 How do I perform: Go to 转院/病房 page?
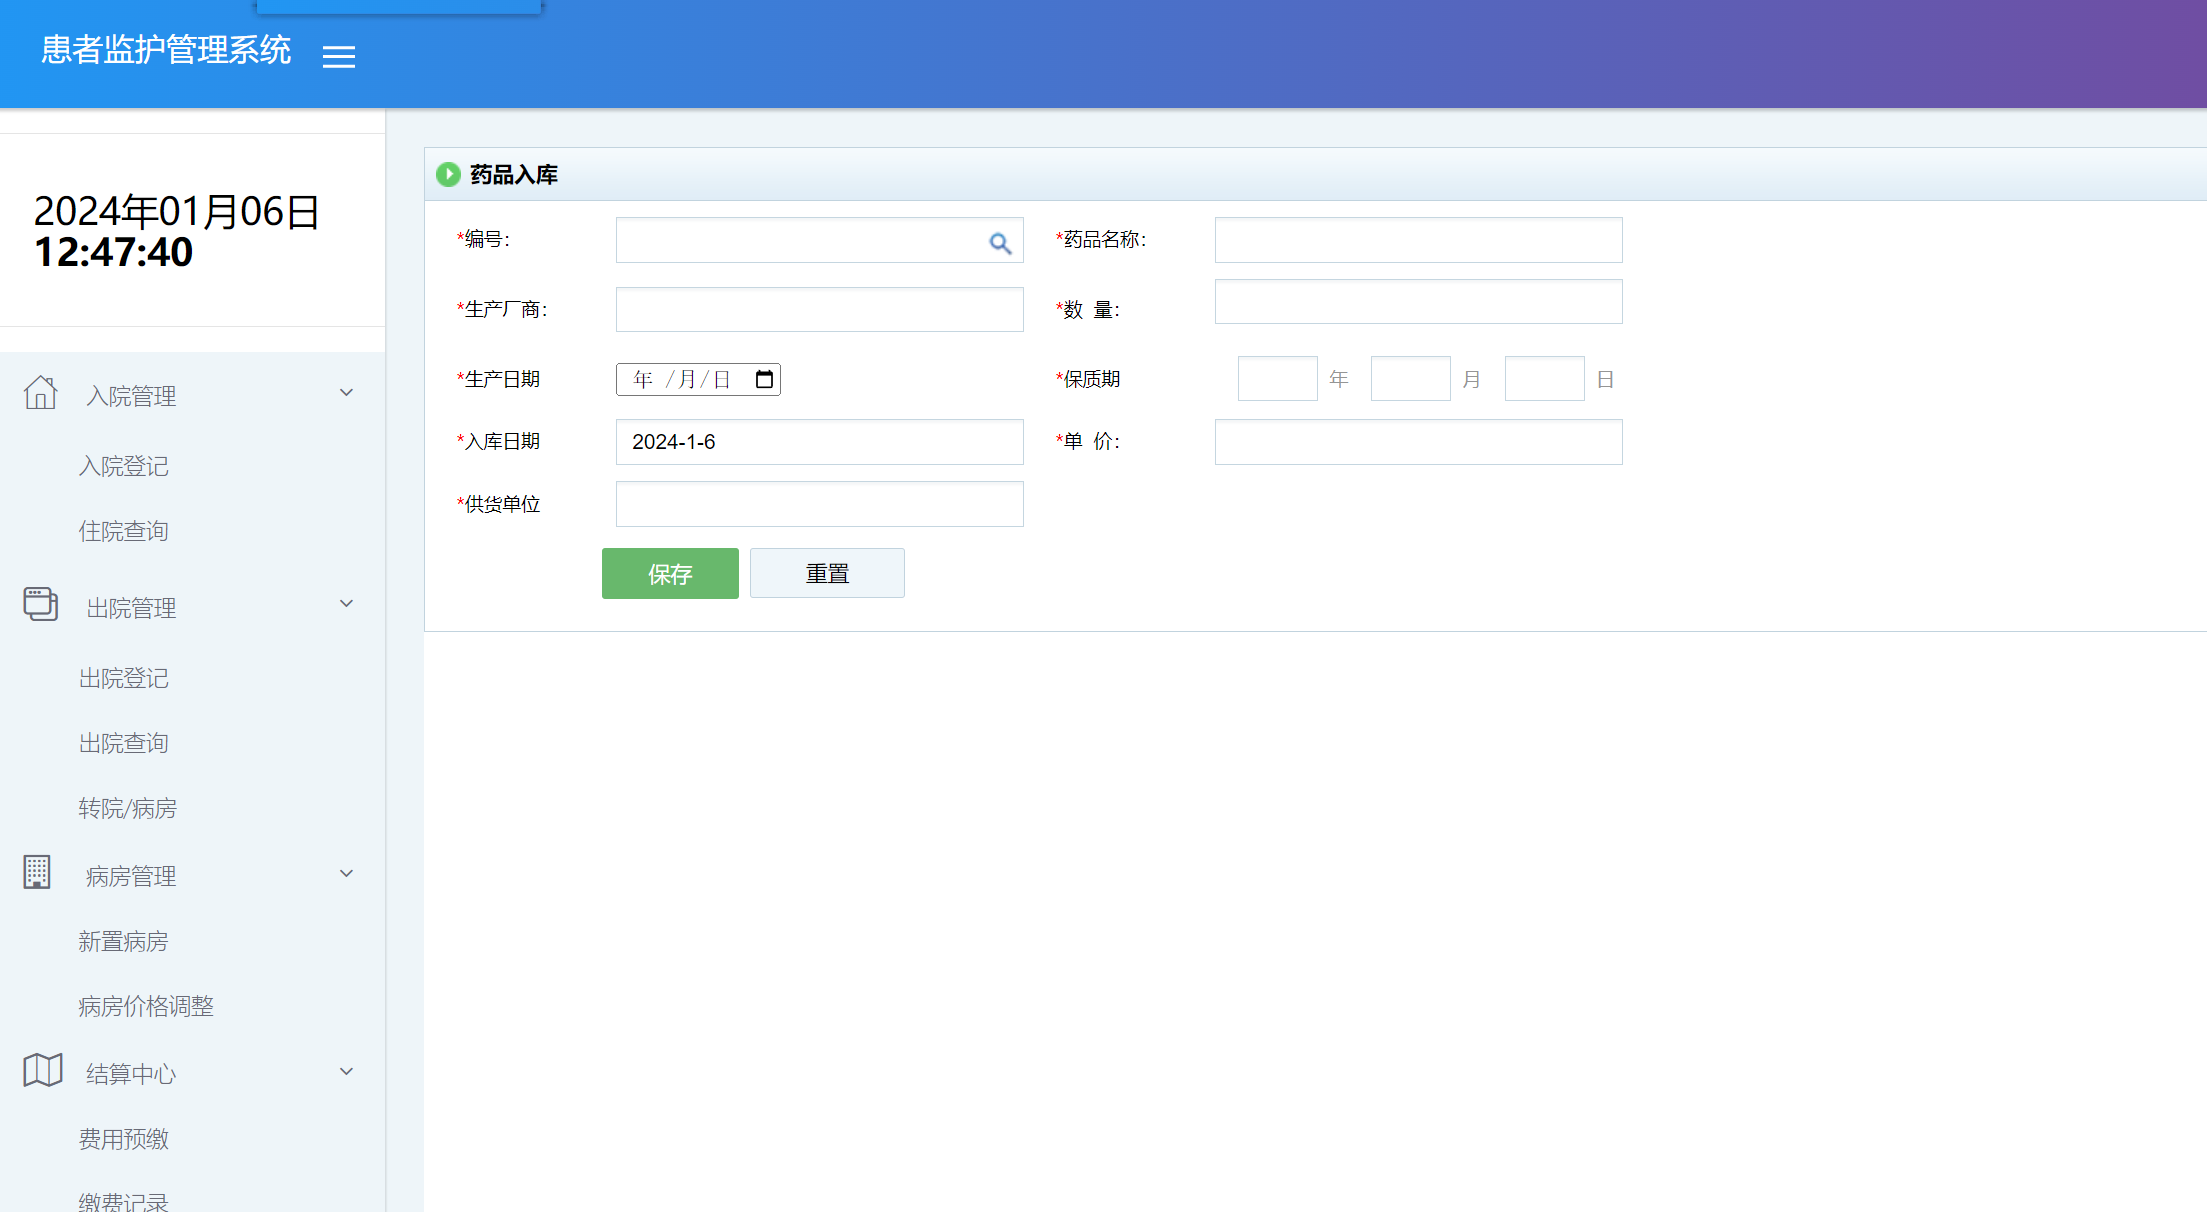(x=128, y=809)
